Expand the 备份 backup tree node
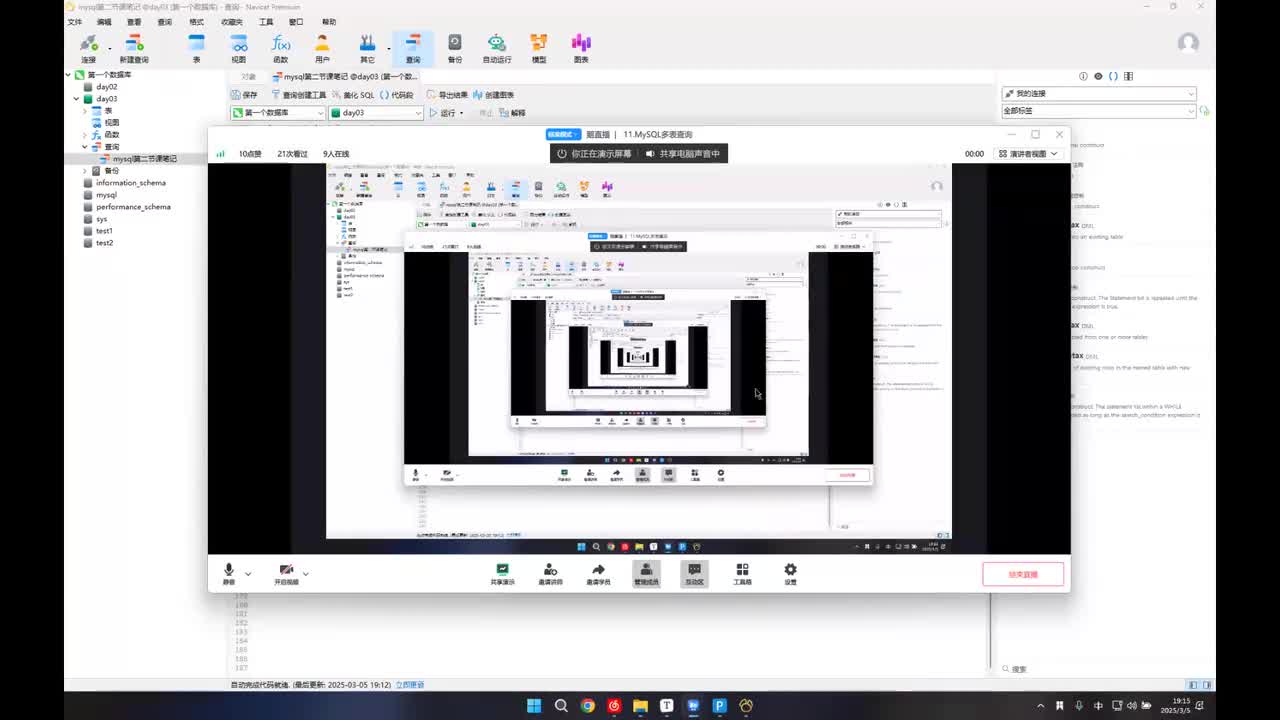 pos(85,171)
